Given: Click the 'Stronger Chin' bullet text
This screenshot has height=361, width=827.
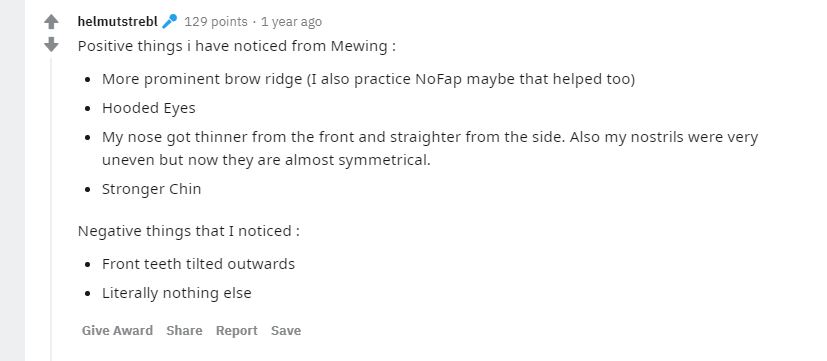Looking at the screenshot, I should click(151, 189).
